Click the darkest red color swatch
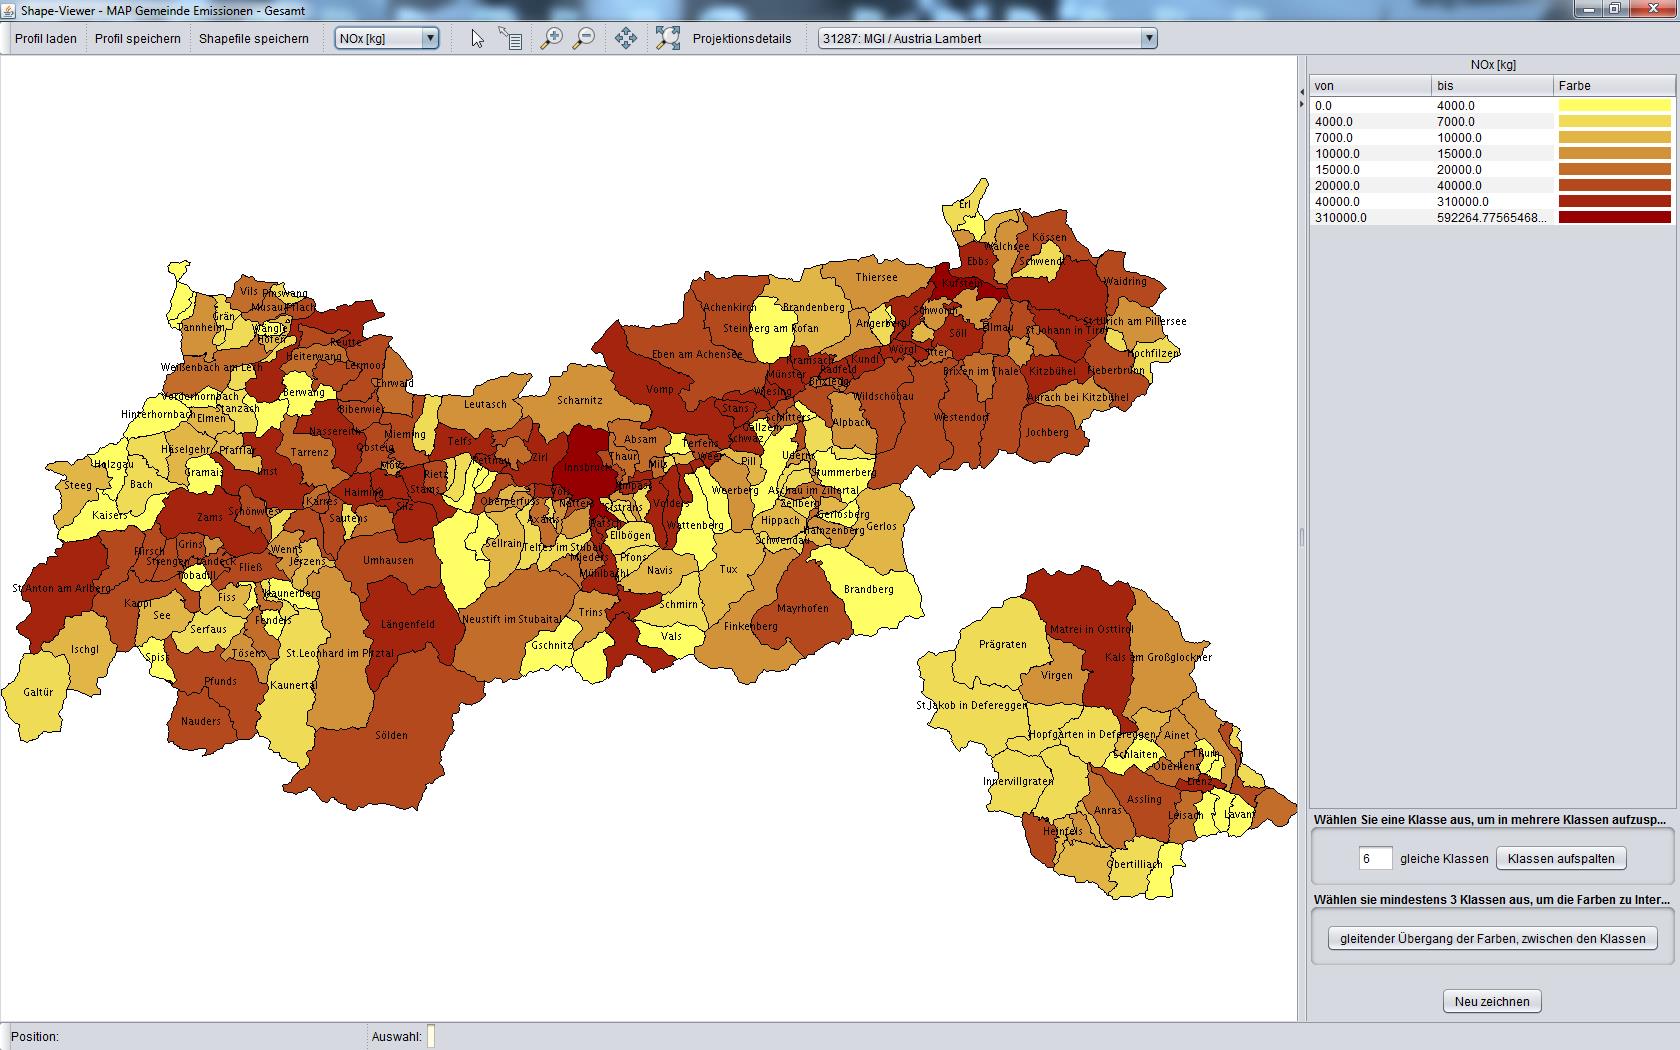Screen dimensions: 1680x1050 pos(1614,217)
